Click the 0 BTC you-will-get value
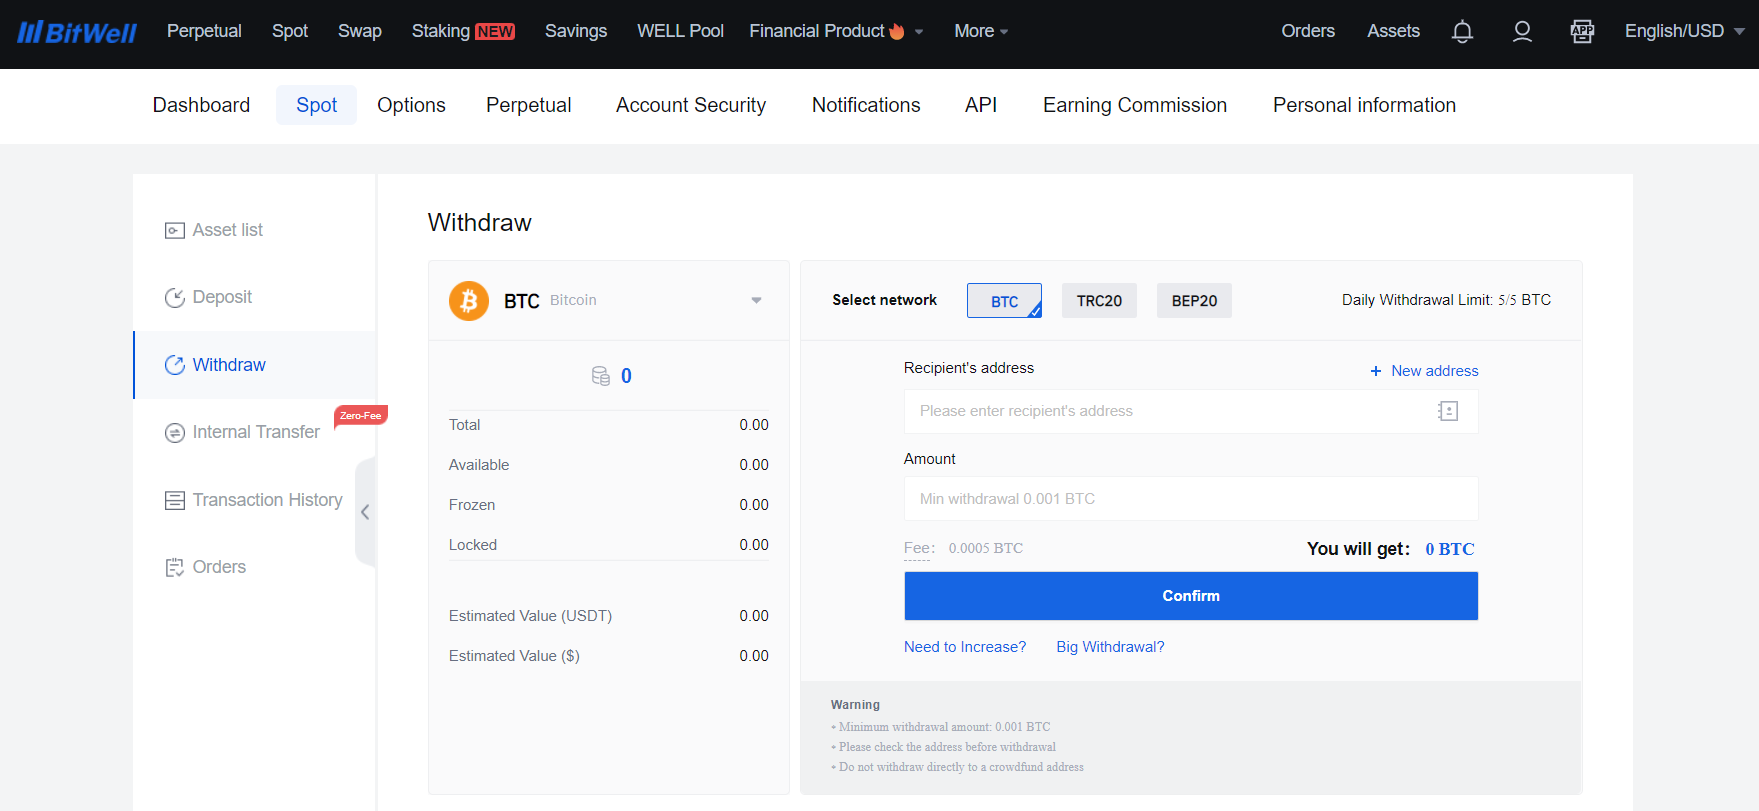1759x811 pixels. 1450,549
